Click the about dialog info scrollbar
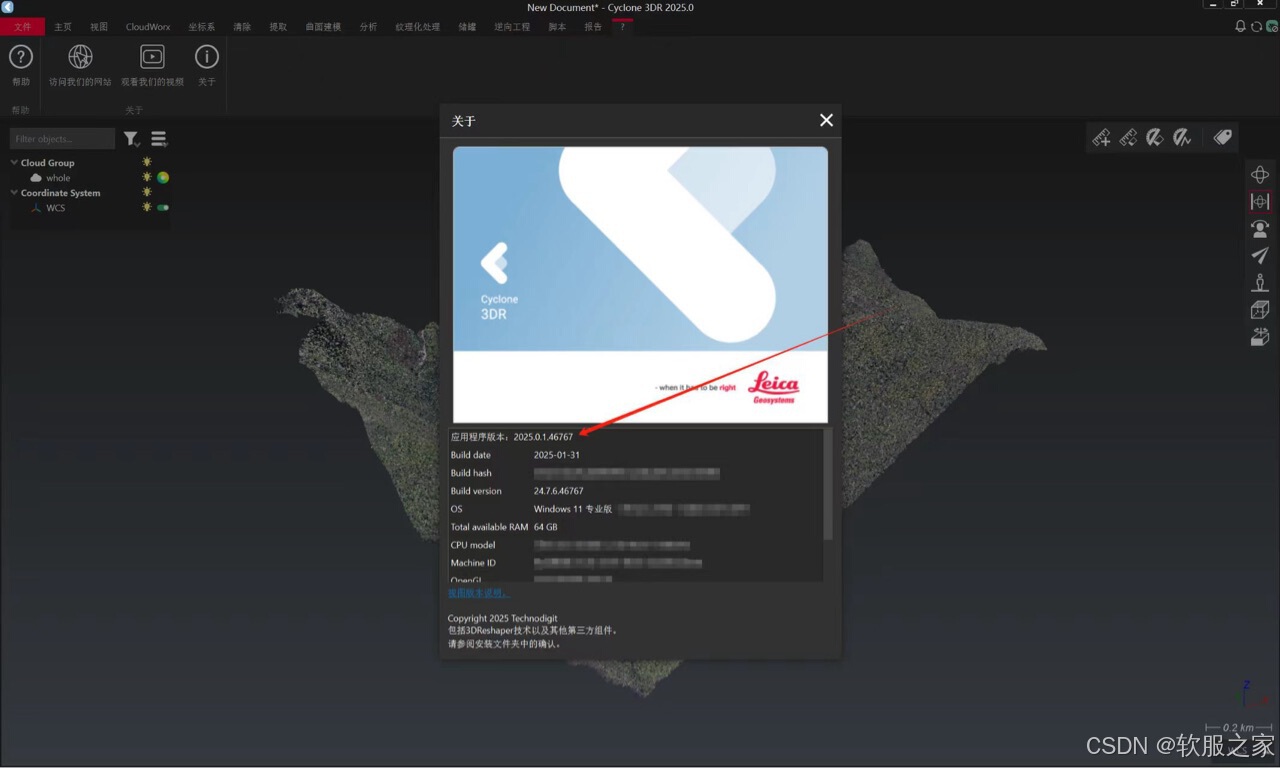This screenshot has height=768, width=1280. coord(827,485)
